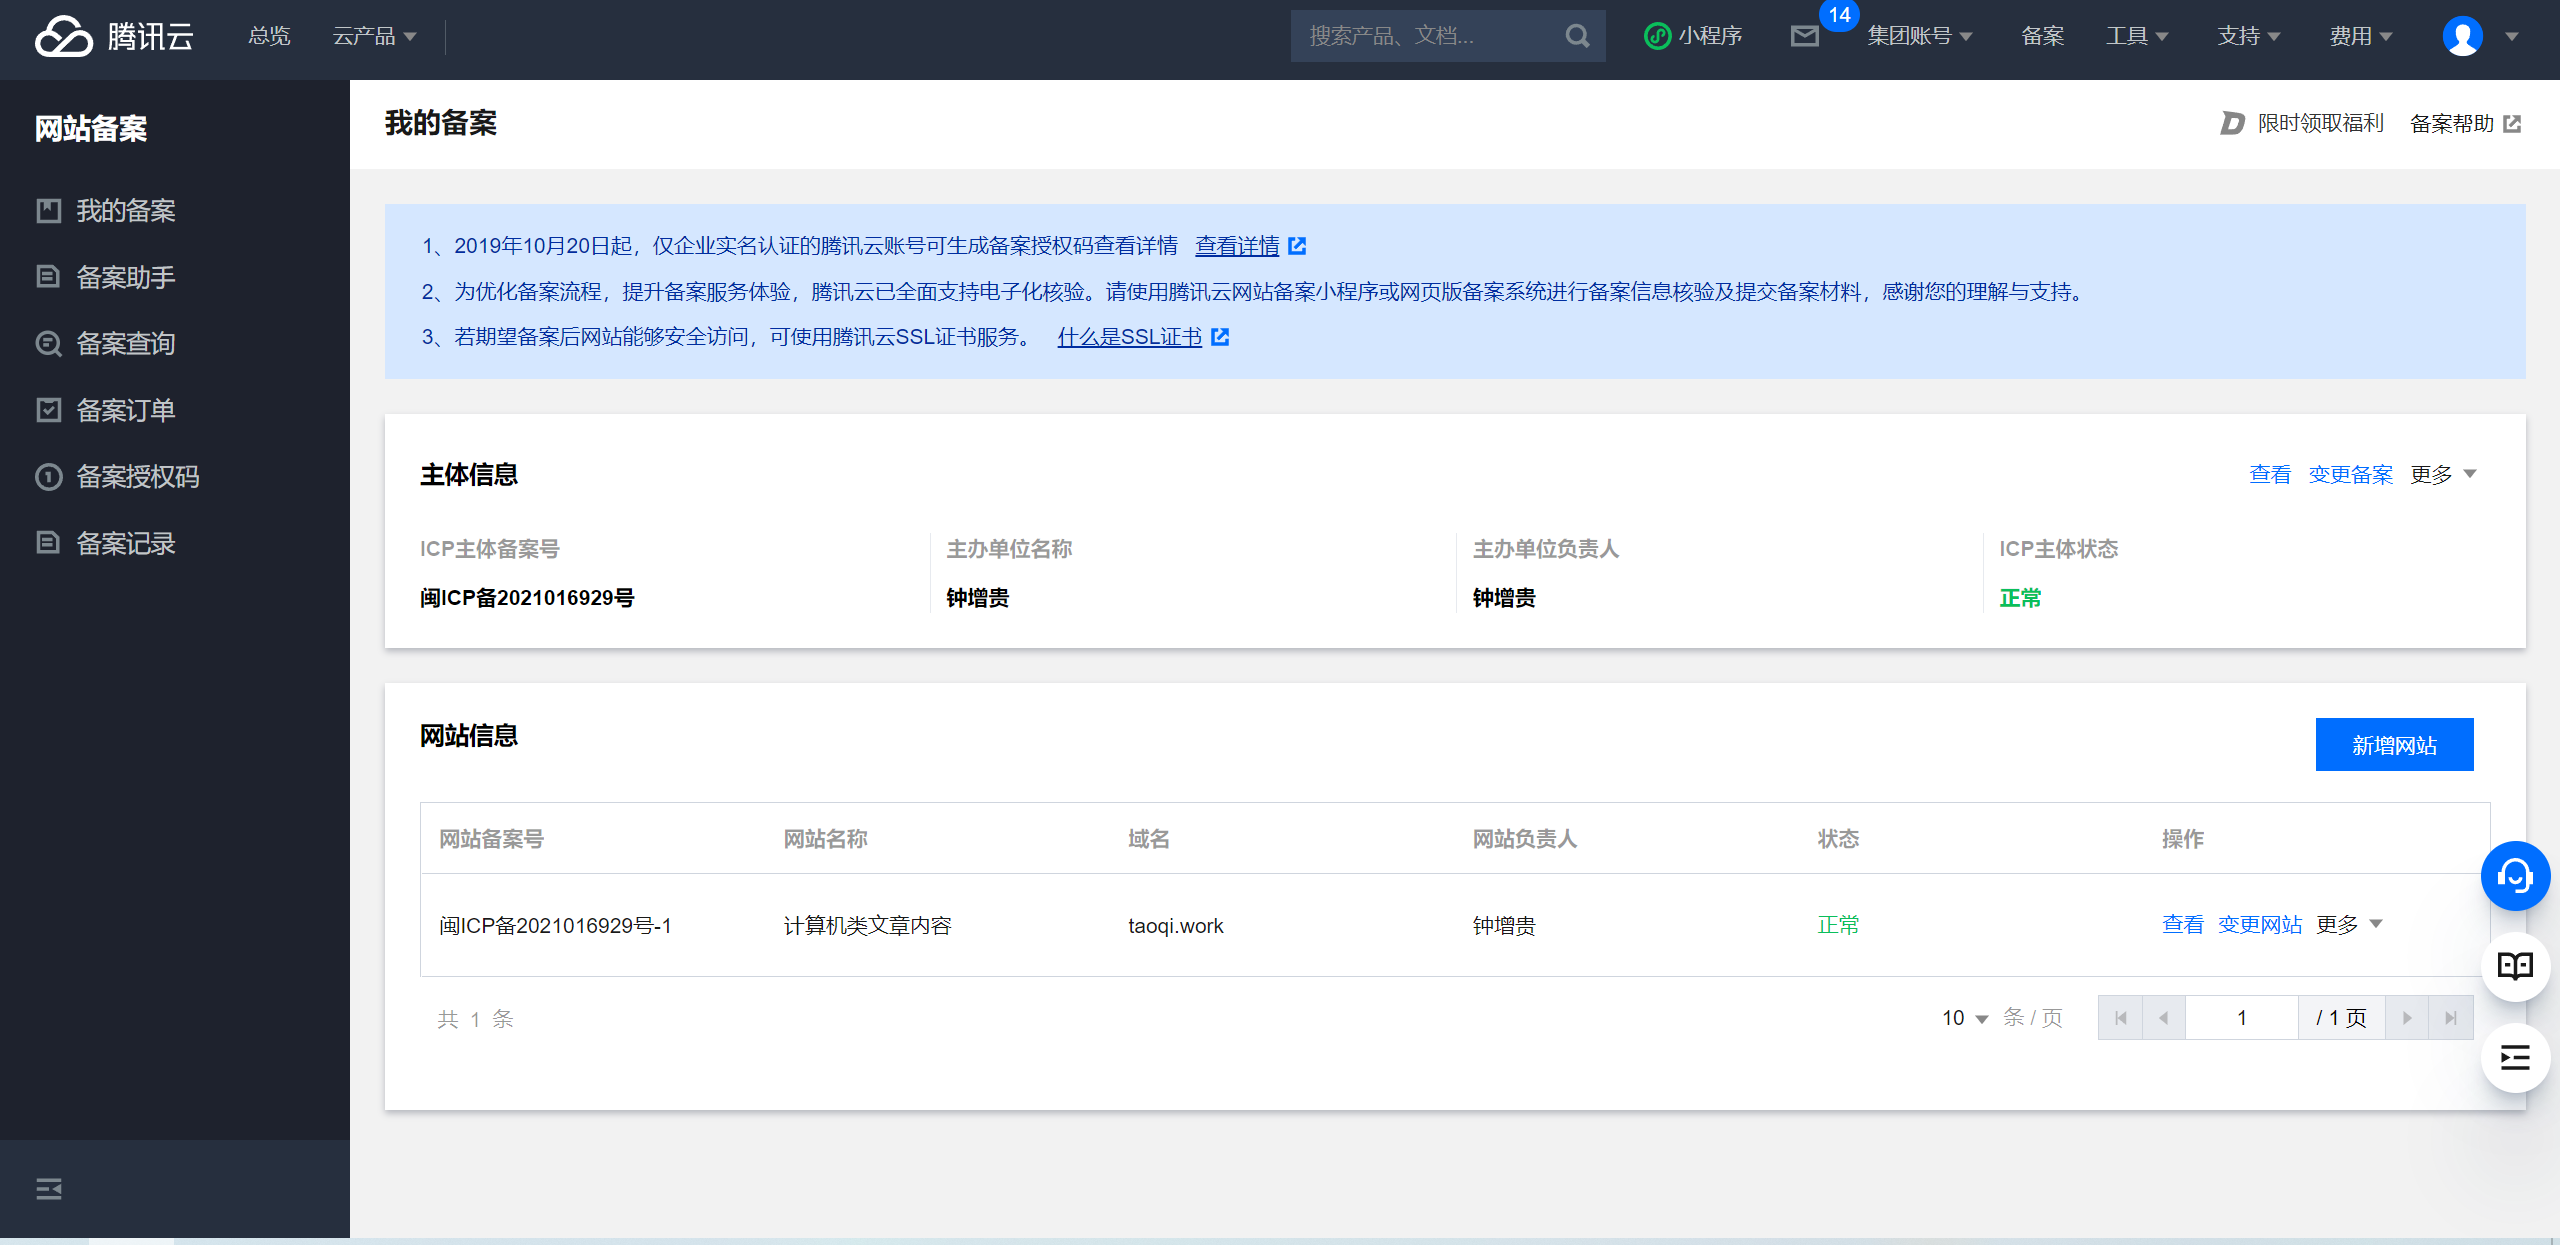2560x1245 pixels.
Task: Click the 新增网站 button
Action: click(x=2394, y=745)
